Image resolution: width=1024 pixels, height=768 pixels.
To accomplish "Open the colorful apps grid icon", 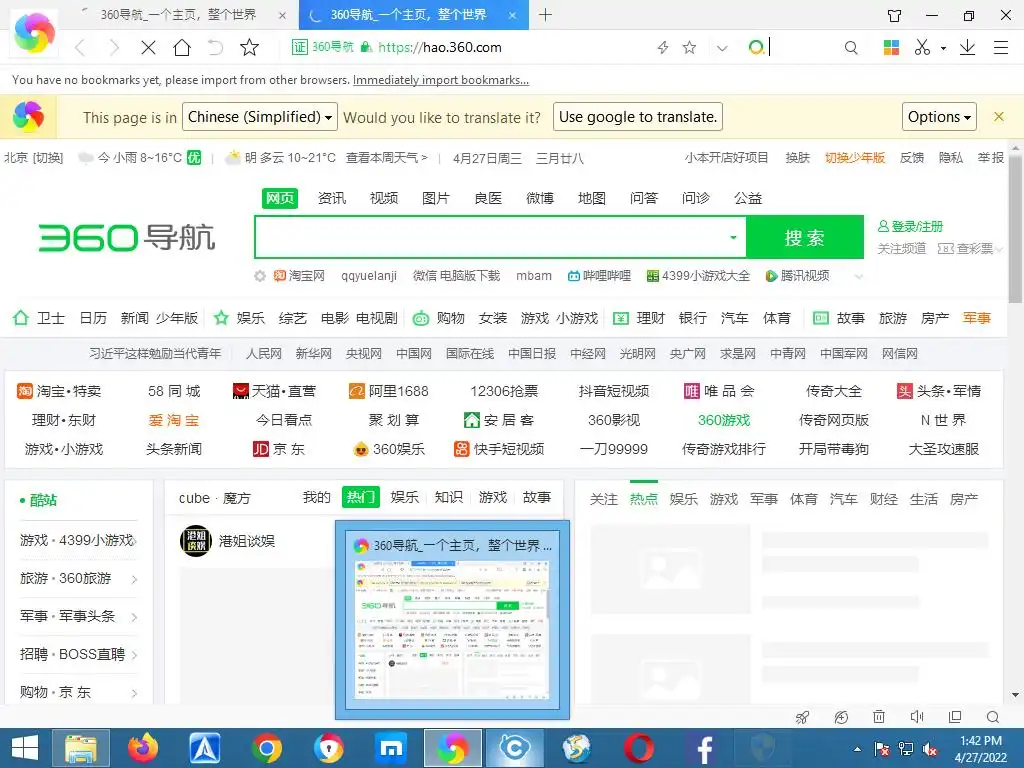I will (891, 47).
